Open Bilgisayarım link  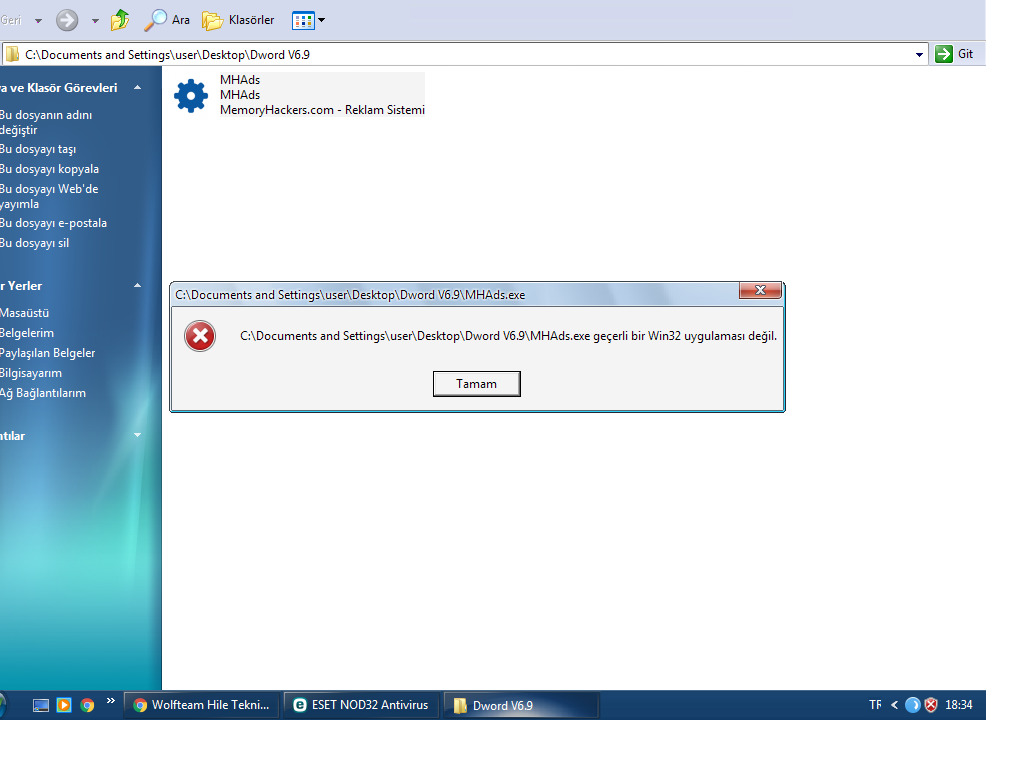[31, 373]
